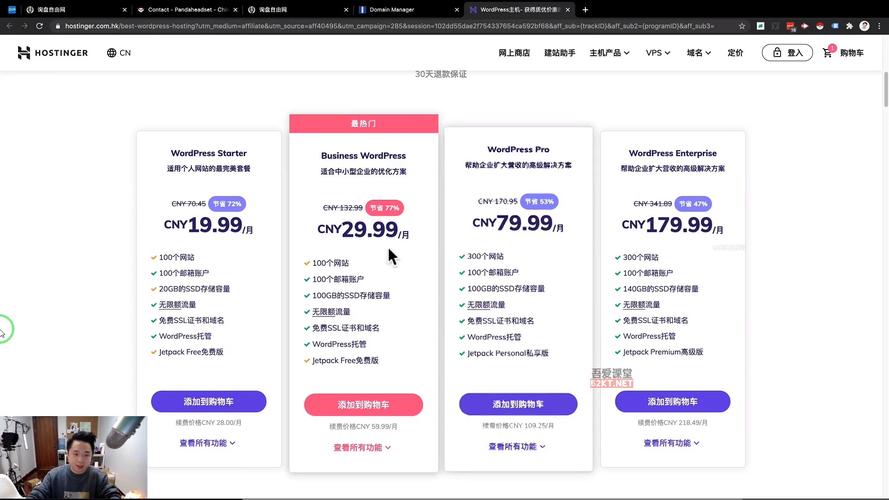Open a new browser tab with plus
Viewport: 889px width, 500px height.
point(585,10)
